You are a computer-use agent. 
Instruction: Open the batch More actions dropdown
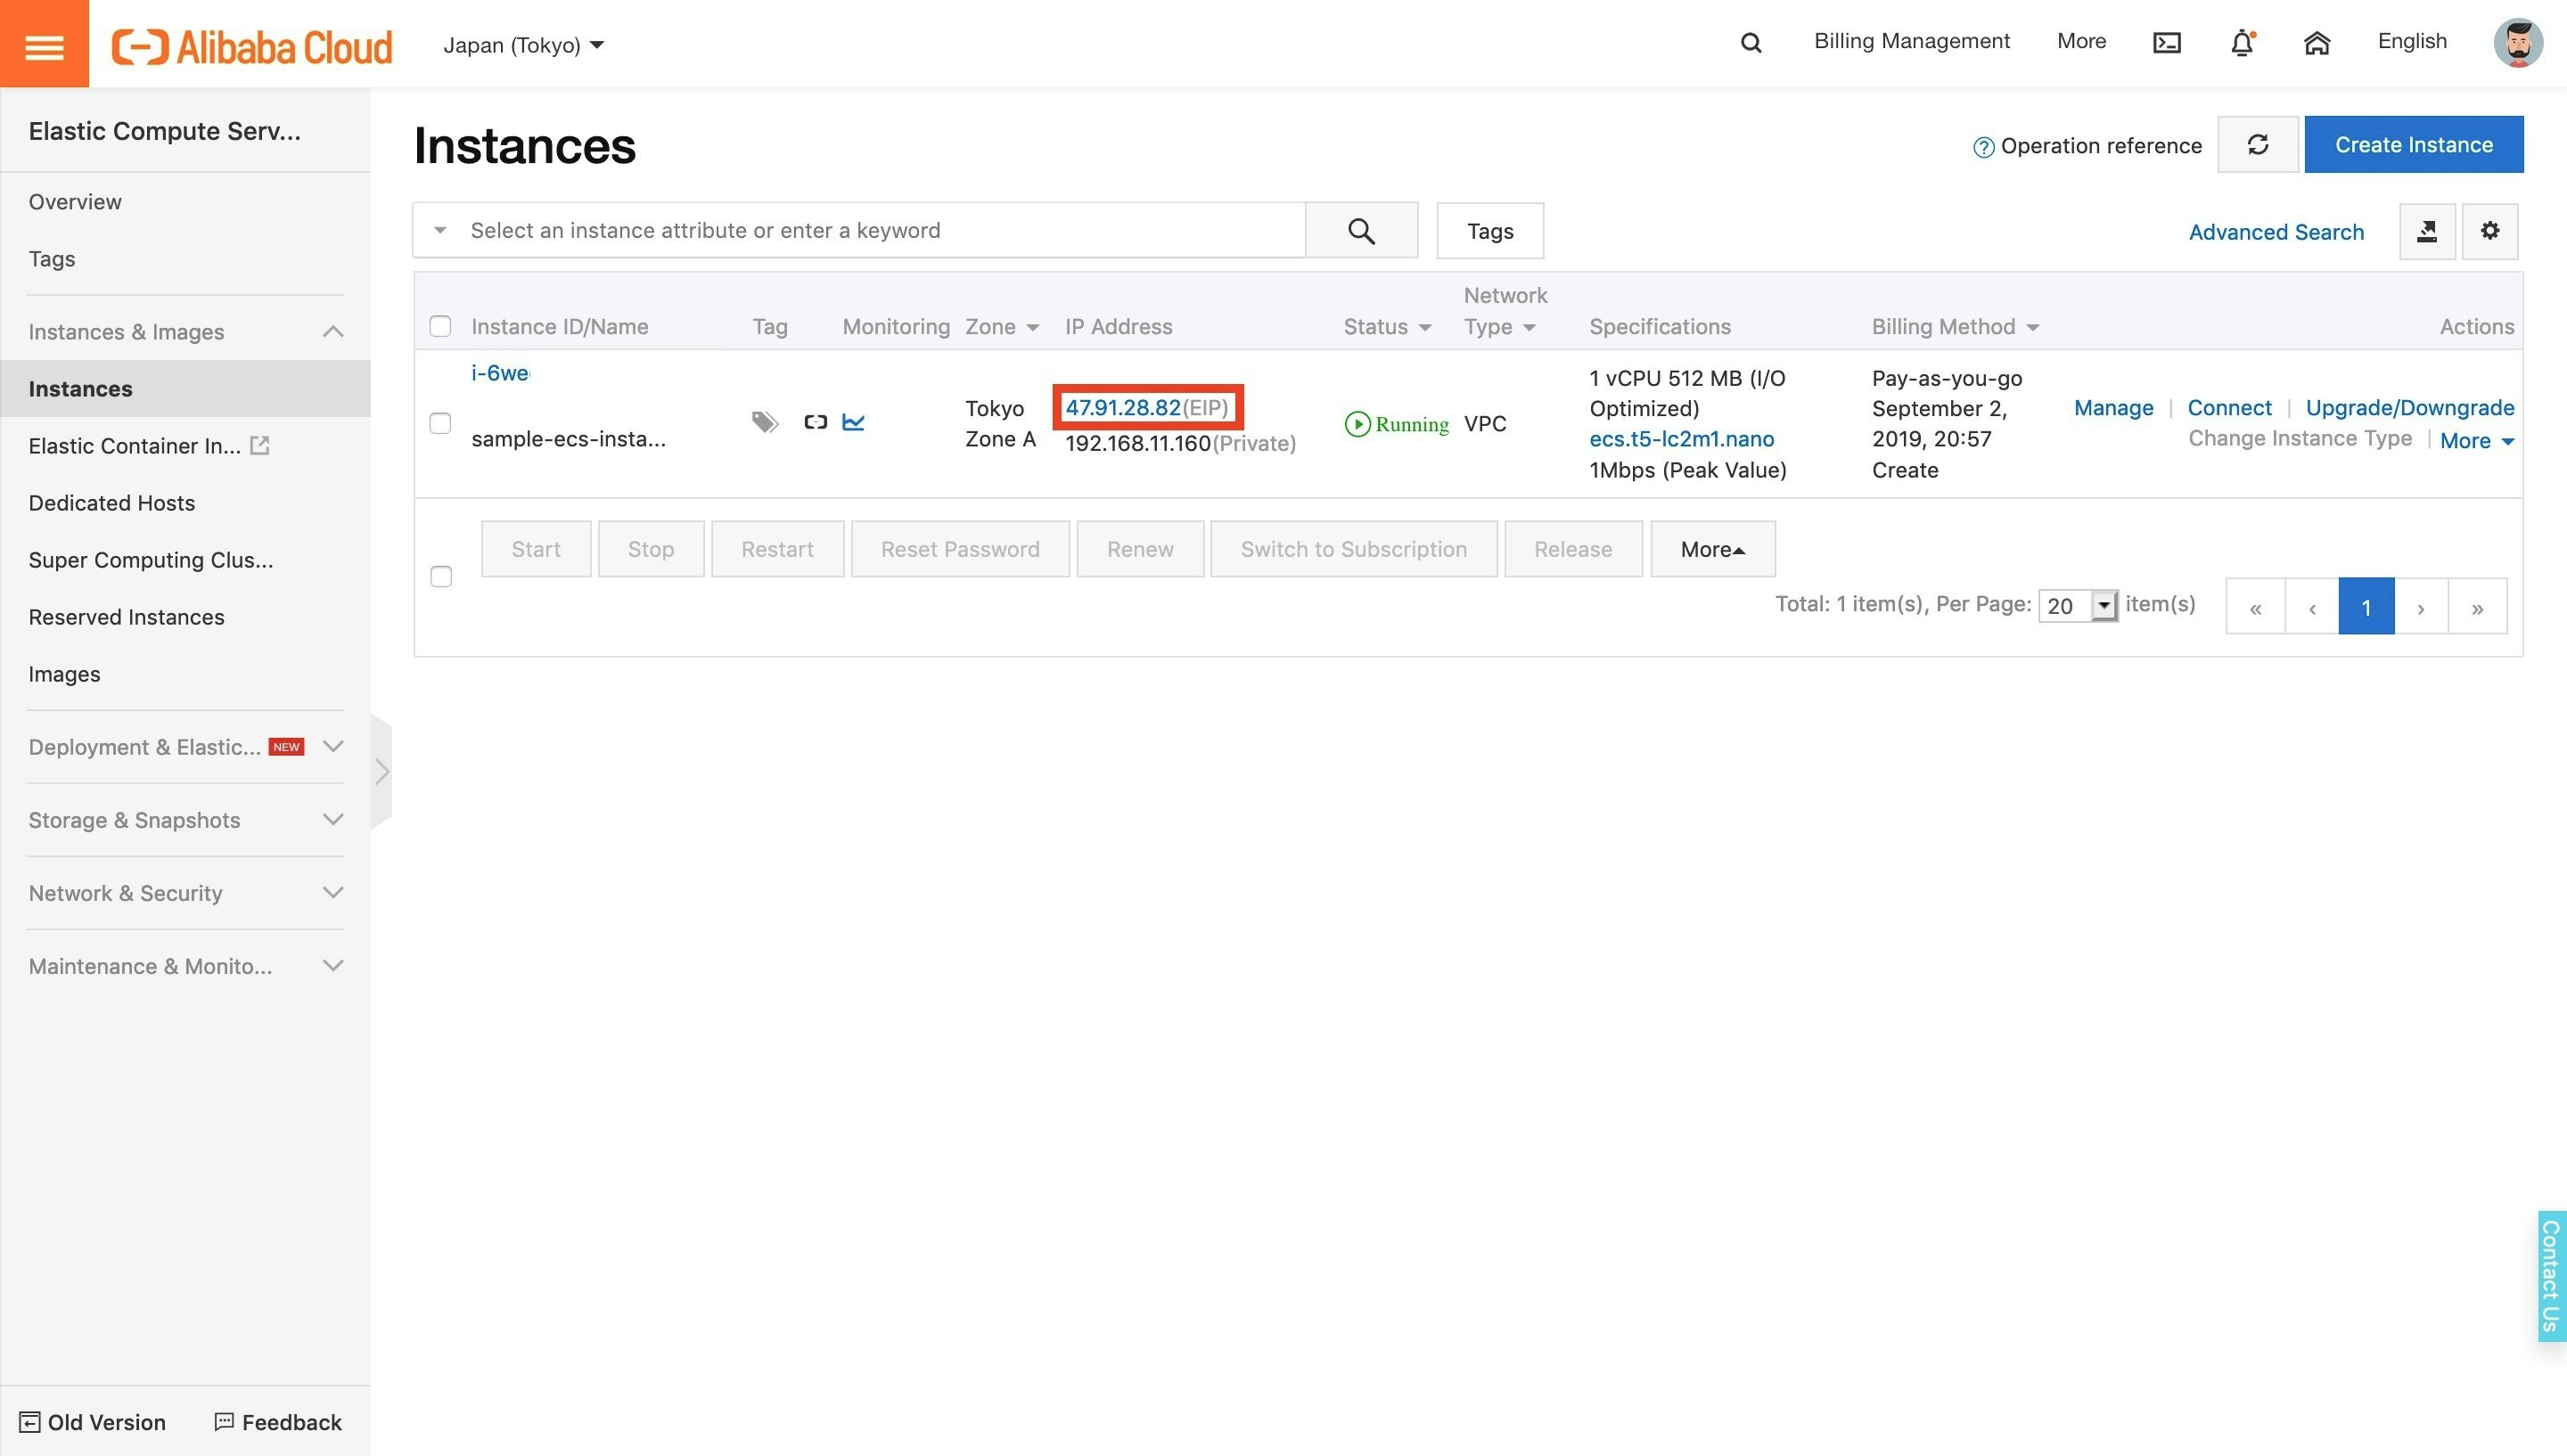tap(1712, 549)
